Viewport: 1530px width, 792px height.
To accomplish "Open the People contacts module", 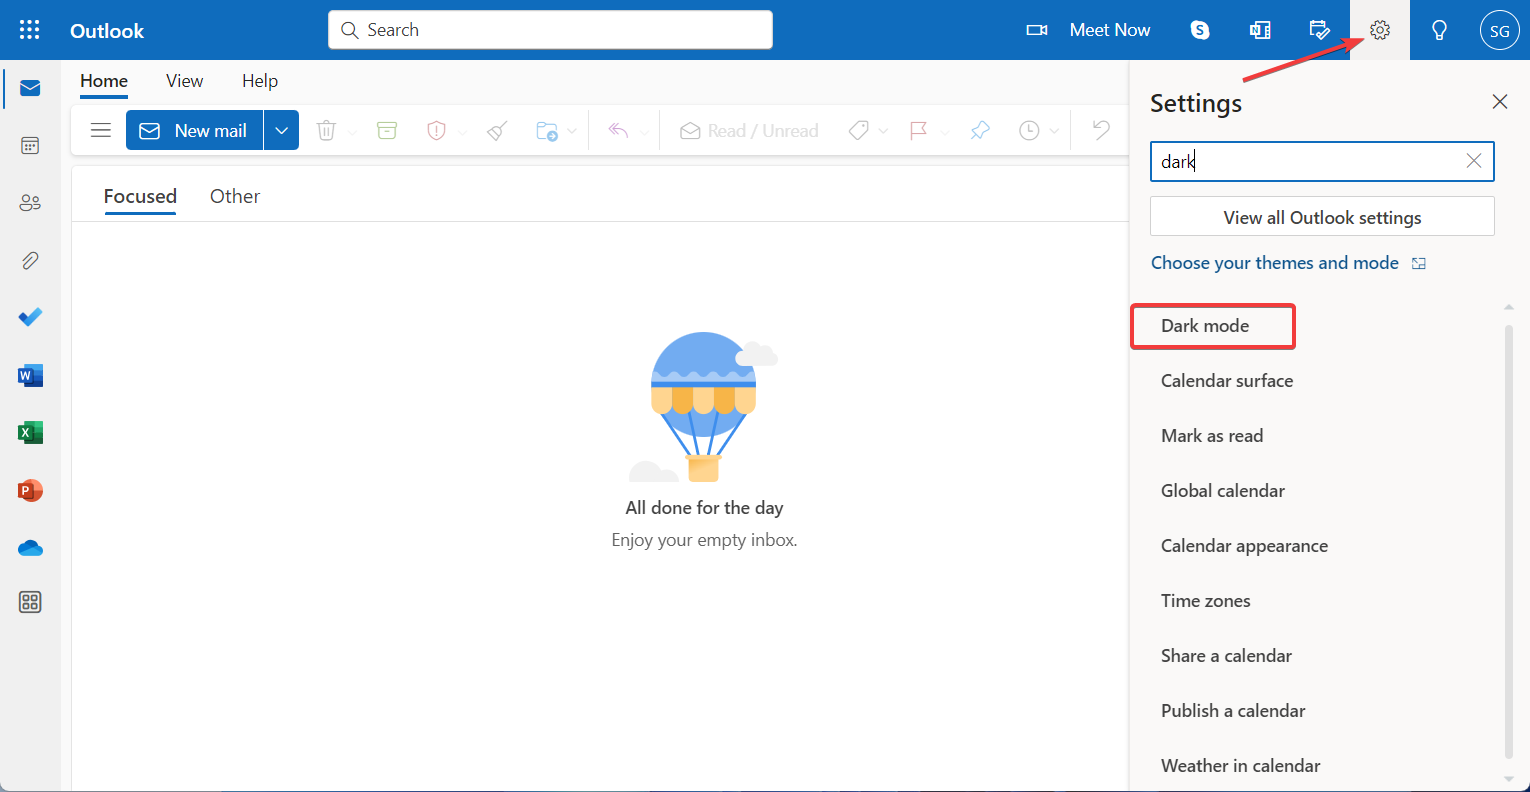I will pos(30,203).
